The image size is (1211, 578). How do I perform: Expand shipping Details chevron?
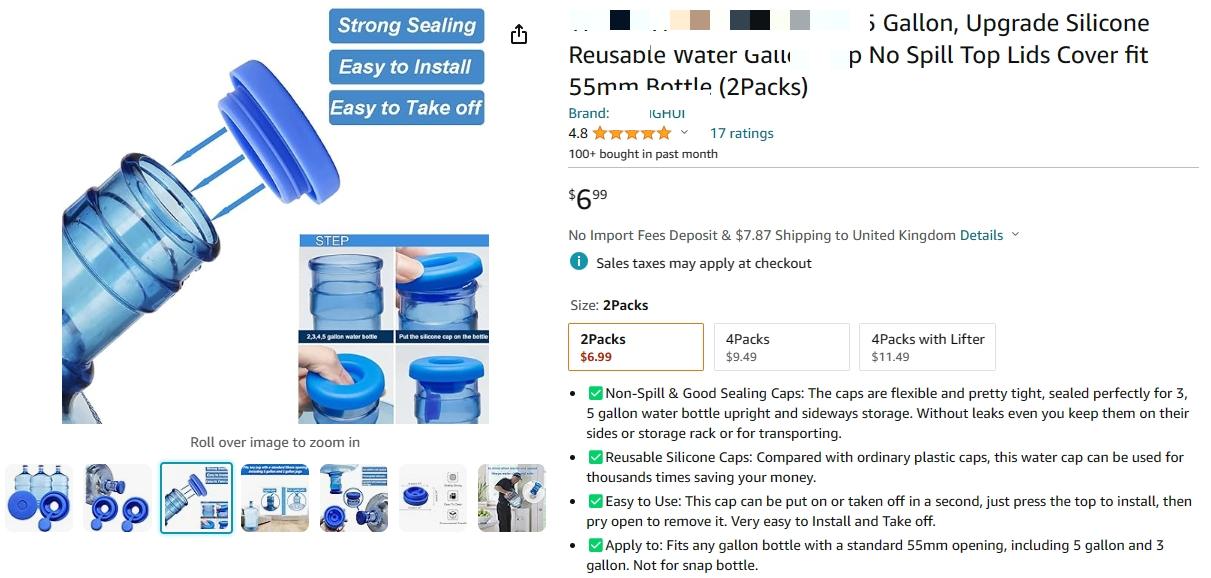click(1015, 235)
